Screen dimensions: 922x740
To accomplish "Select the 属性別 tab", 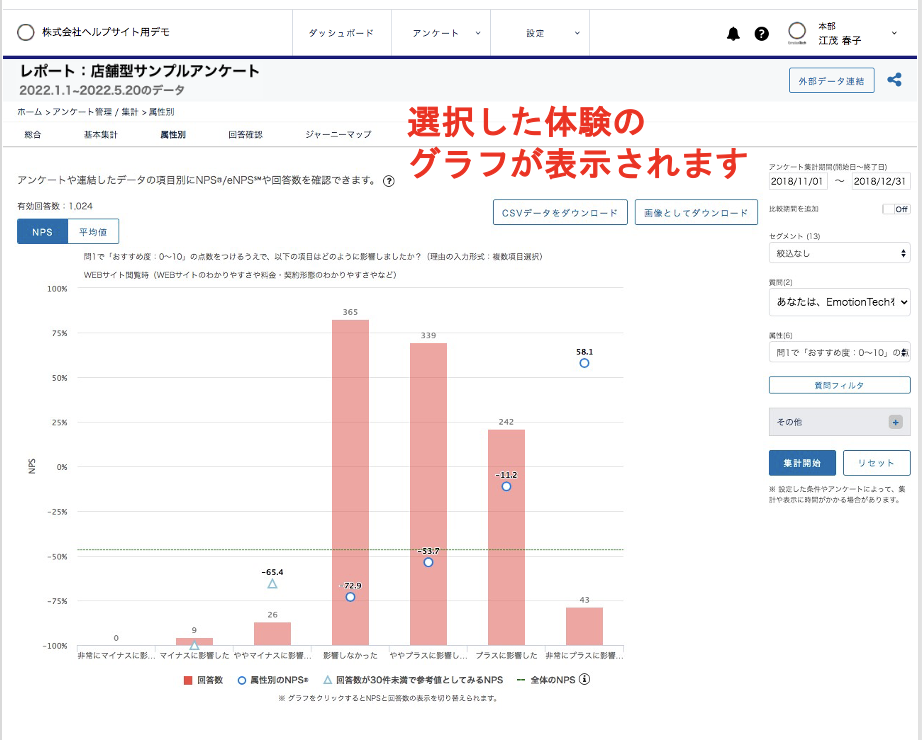I will [173, 135].
